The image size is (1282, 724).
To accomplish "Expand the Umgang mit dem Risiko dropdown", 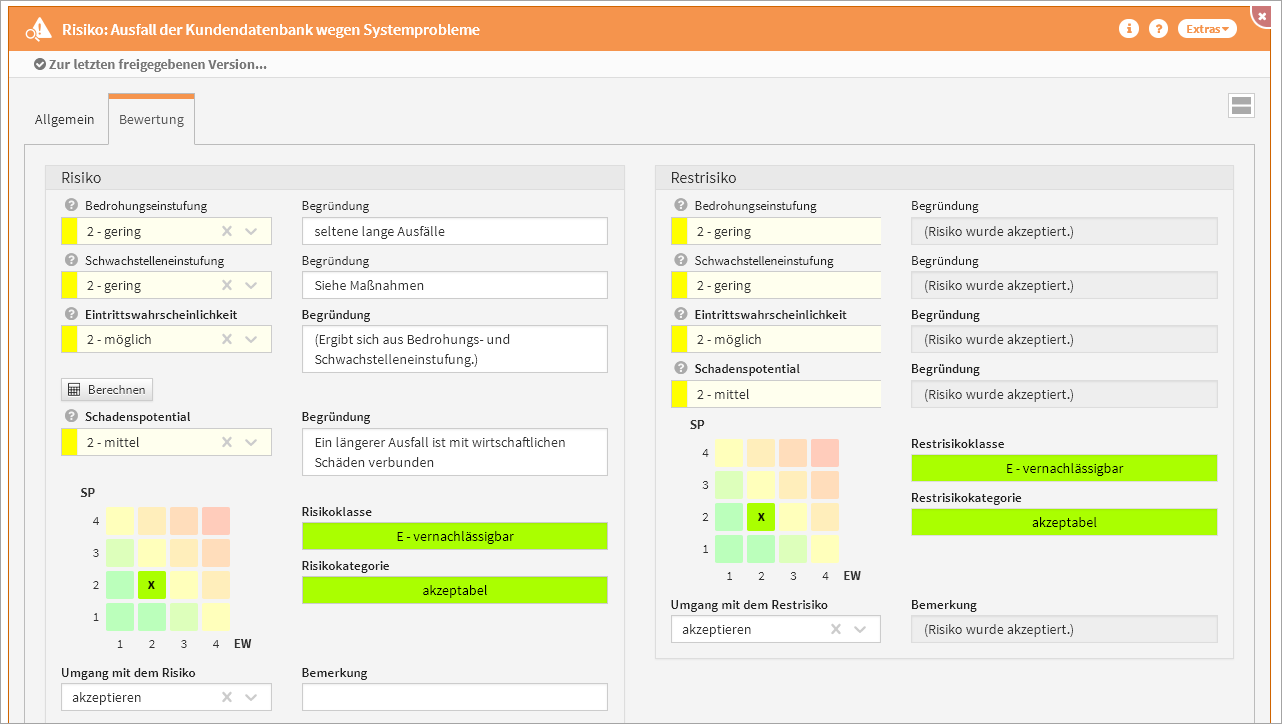I will [251, 697].
